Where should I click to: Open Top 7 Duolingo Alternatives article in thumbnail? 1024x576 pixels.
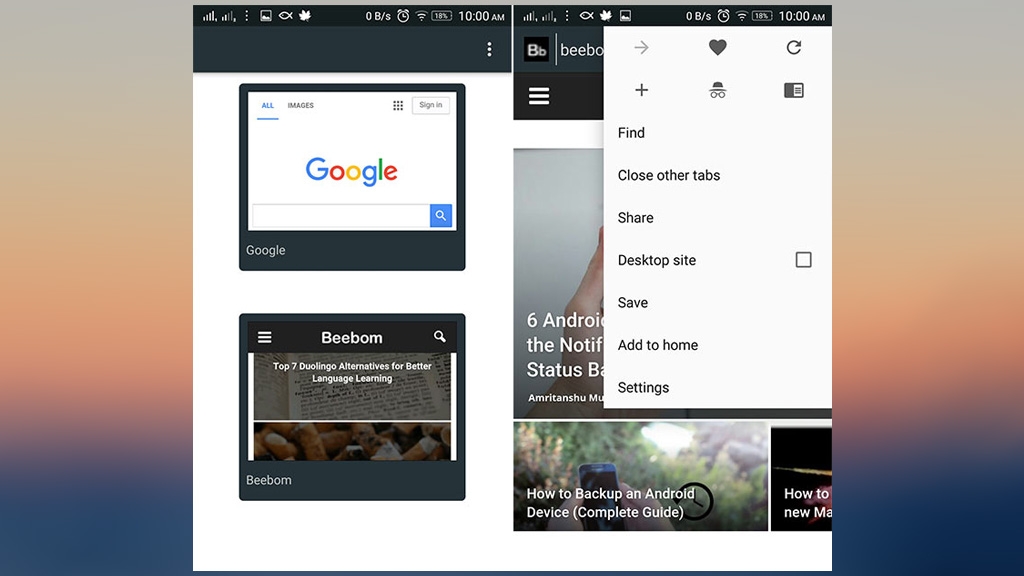coord(352,387)
